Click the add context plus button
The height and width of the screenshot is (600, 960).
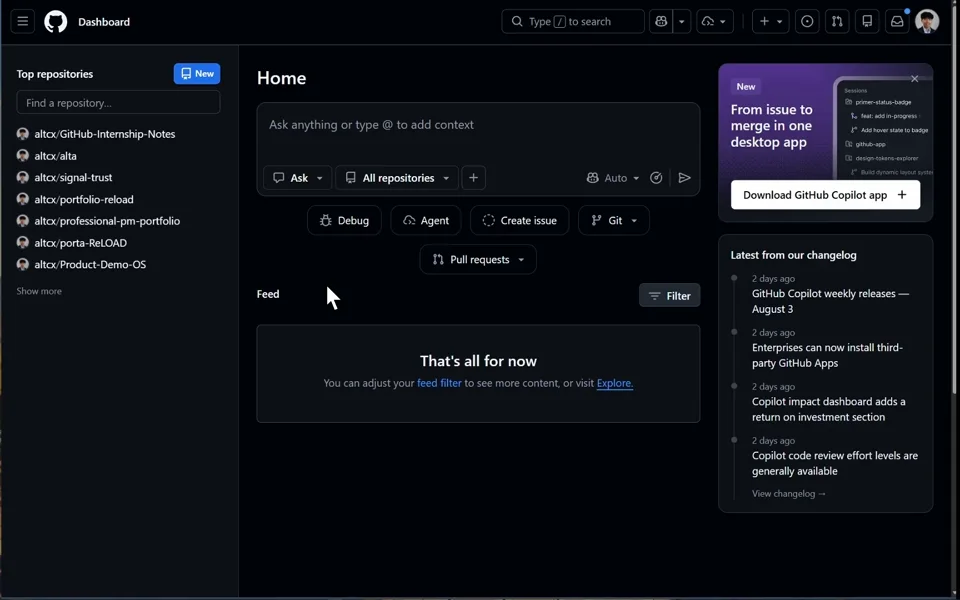pyautogui.click(x=473, y=178)
